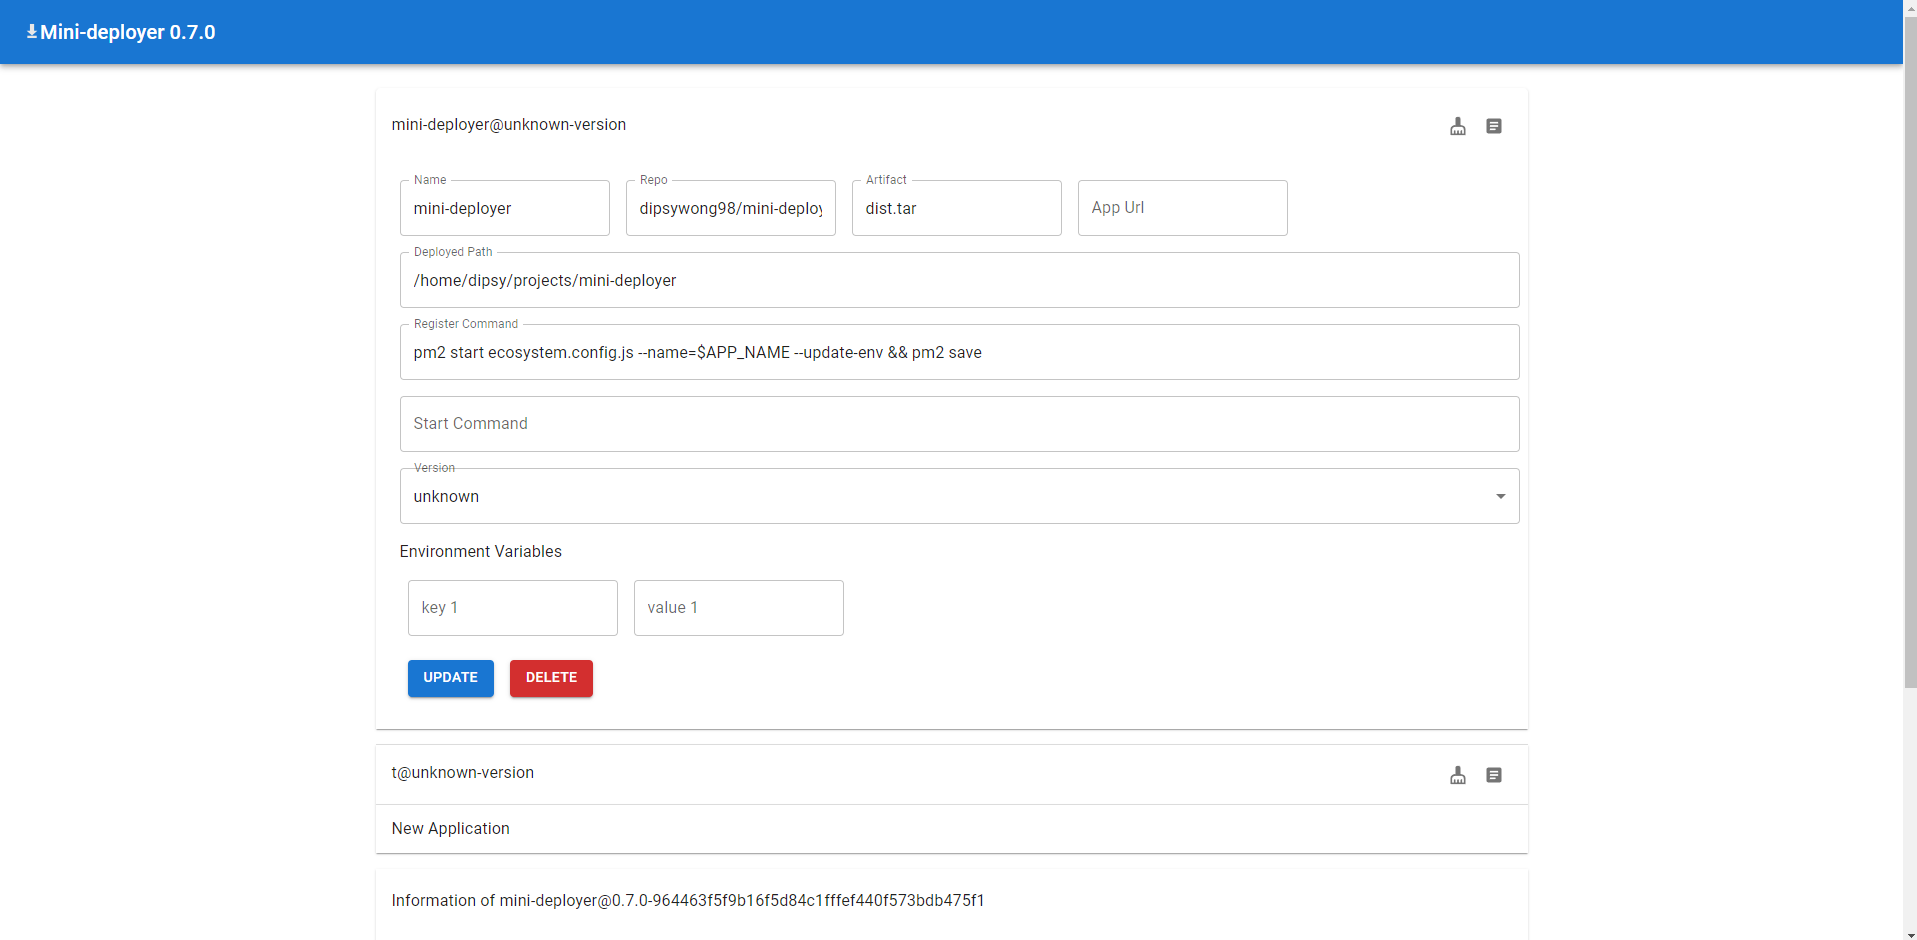Open the logs icon on t@unknown-version row
The width and height of the screenshot is (1917, 940).
[1493, 775]
